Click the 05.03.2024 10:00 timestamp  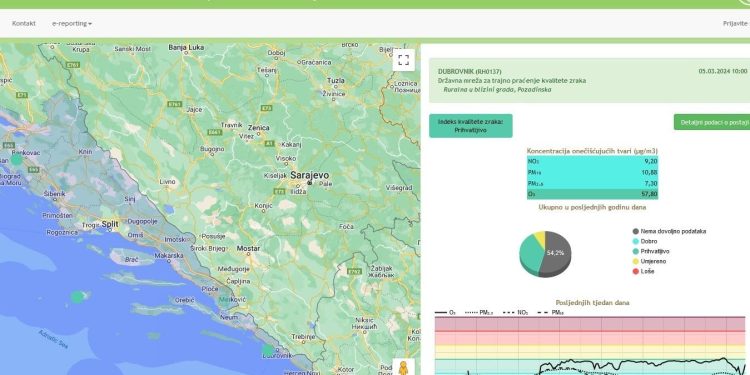click(723, 71)
